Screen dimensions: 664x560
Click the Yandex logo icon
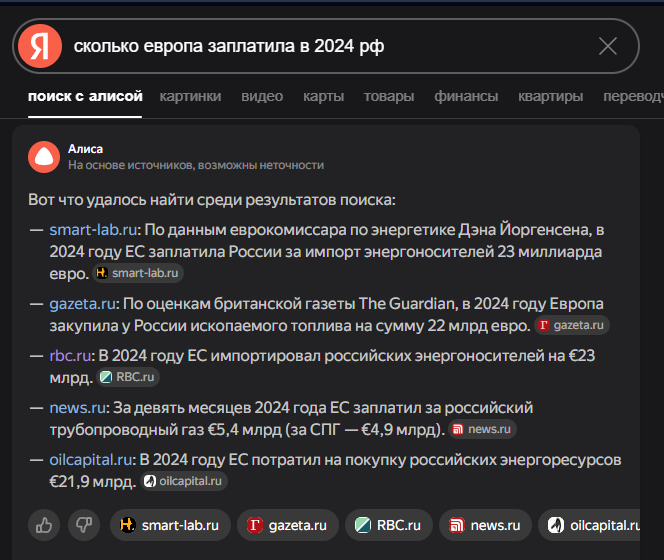point(40,46)
